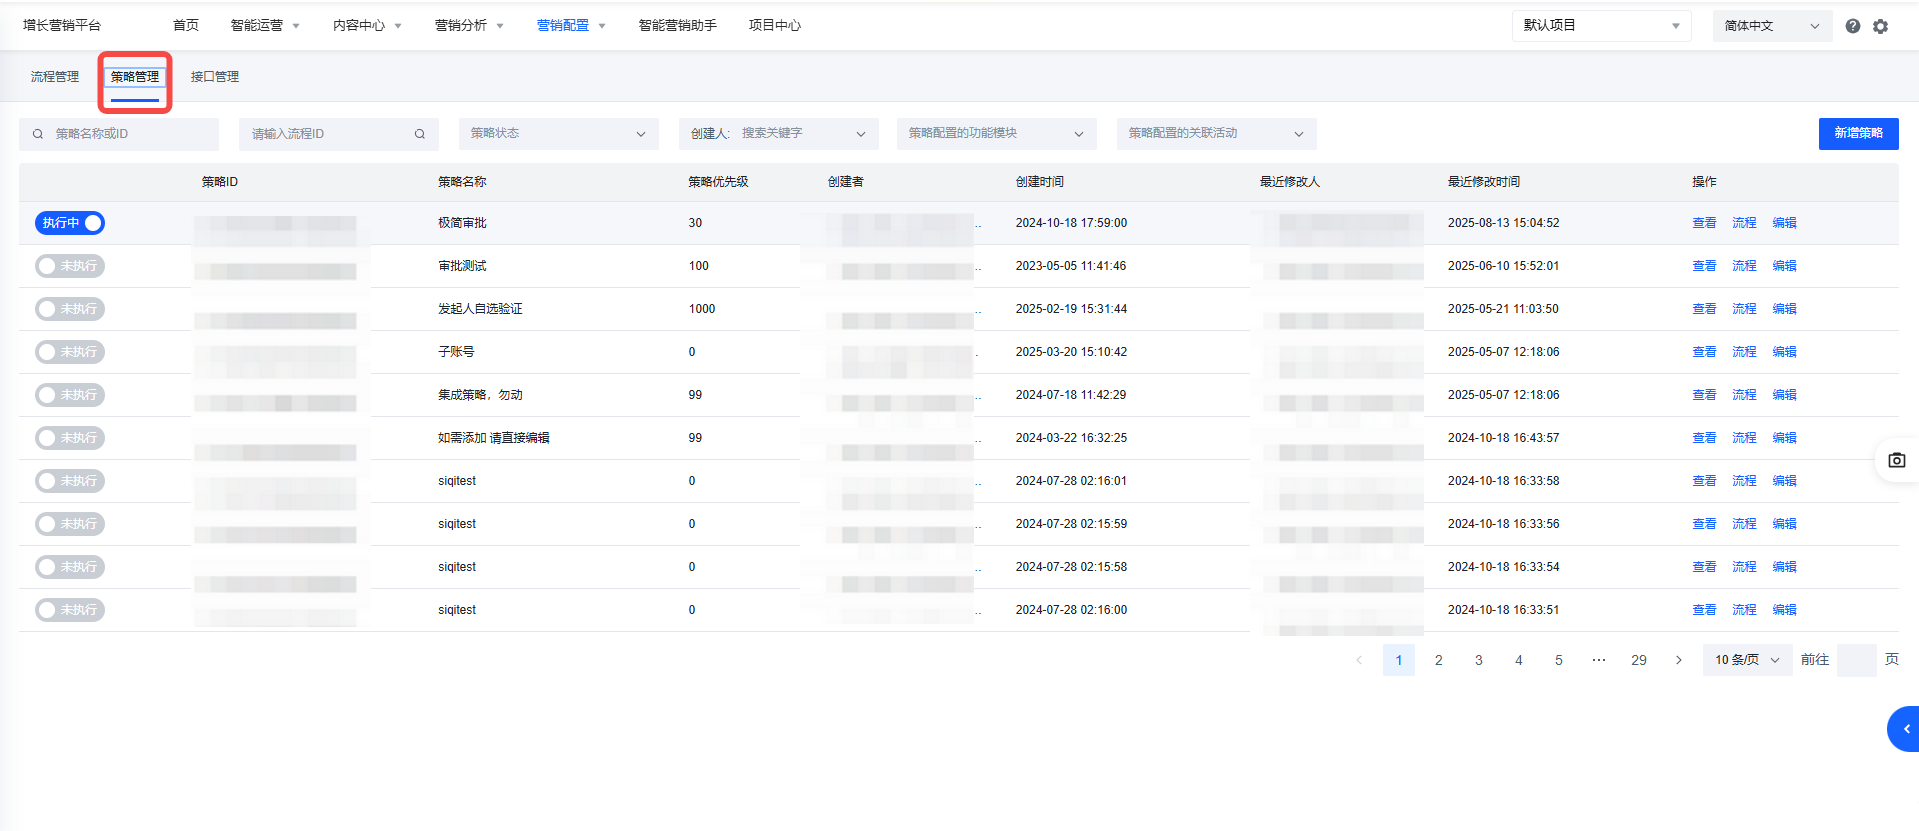The width and height of the screenshot is (1919, 831).
Task: Open the 内容中心 menu
Action: [x=367, y=26]
